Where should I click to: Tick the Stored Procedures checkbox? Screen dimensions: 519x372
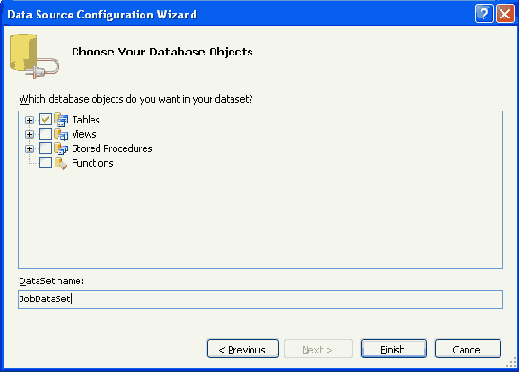45,148
